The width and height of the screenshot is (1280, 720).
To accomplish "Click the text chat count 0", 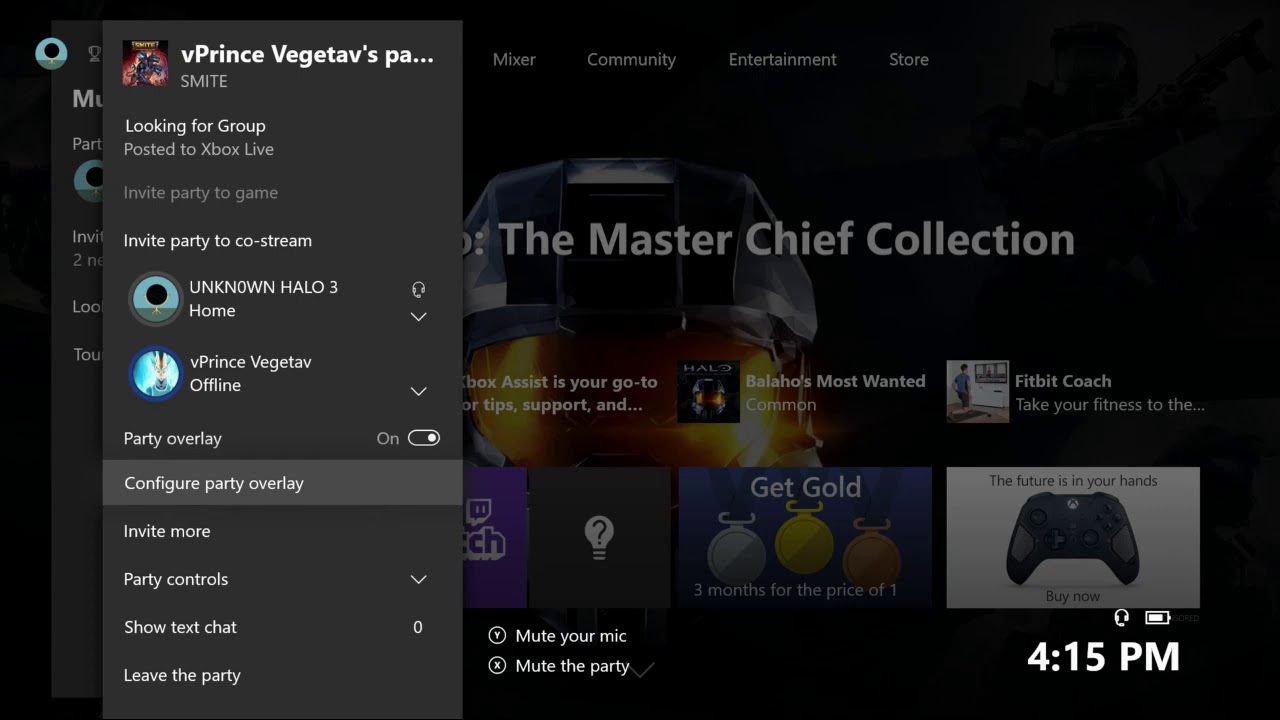I will click(x=418, y=627).
